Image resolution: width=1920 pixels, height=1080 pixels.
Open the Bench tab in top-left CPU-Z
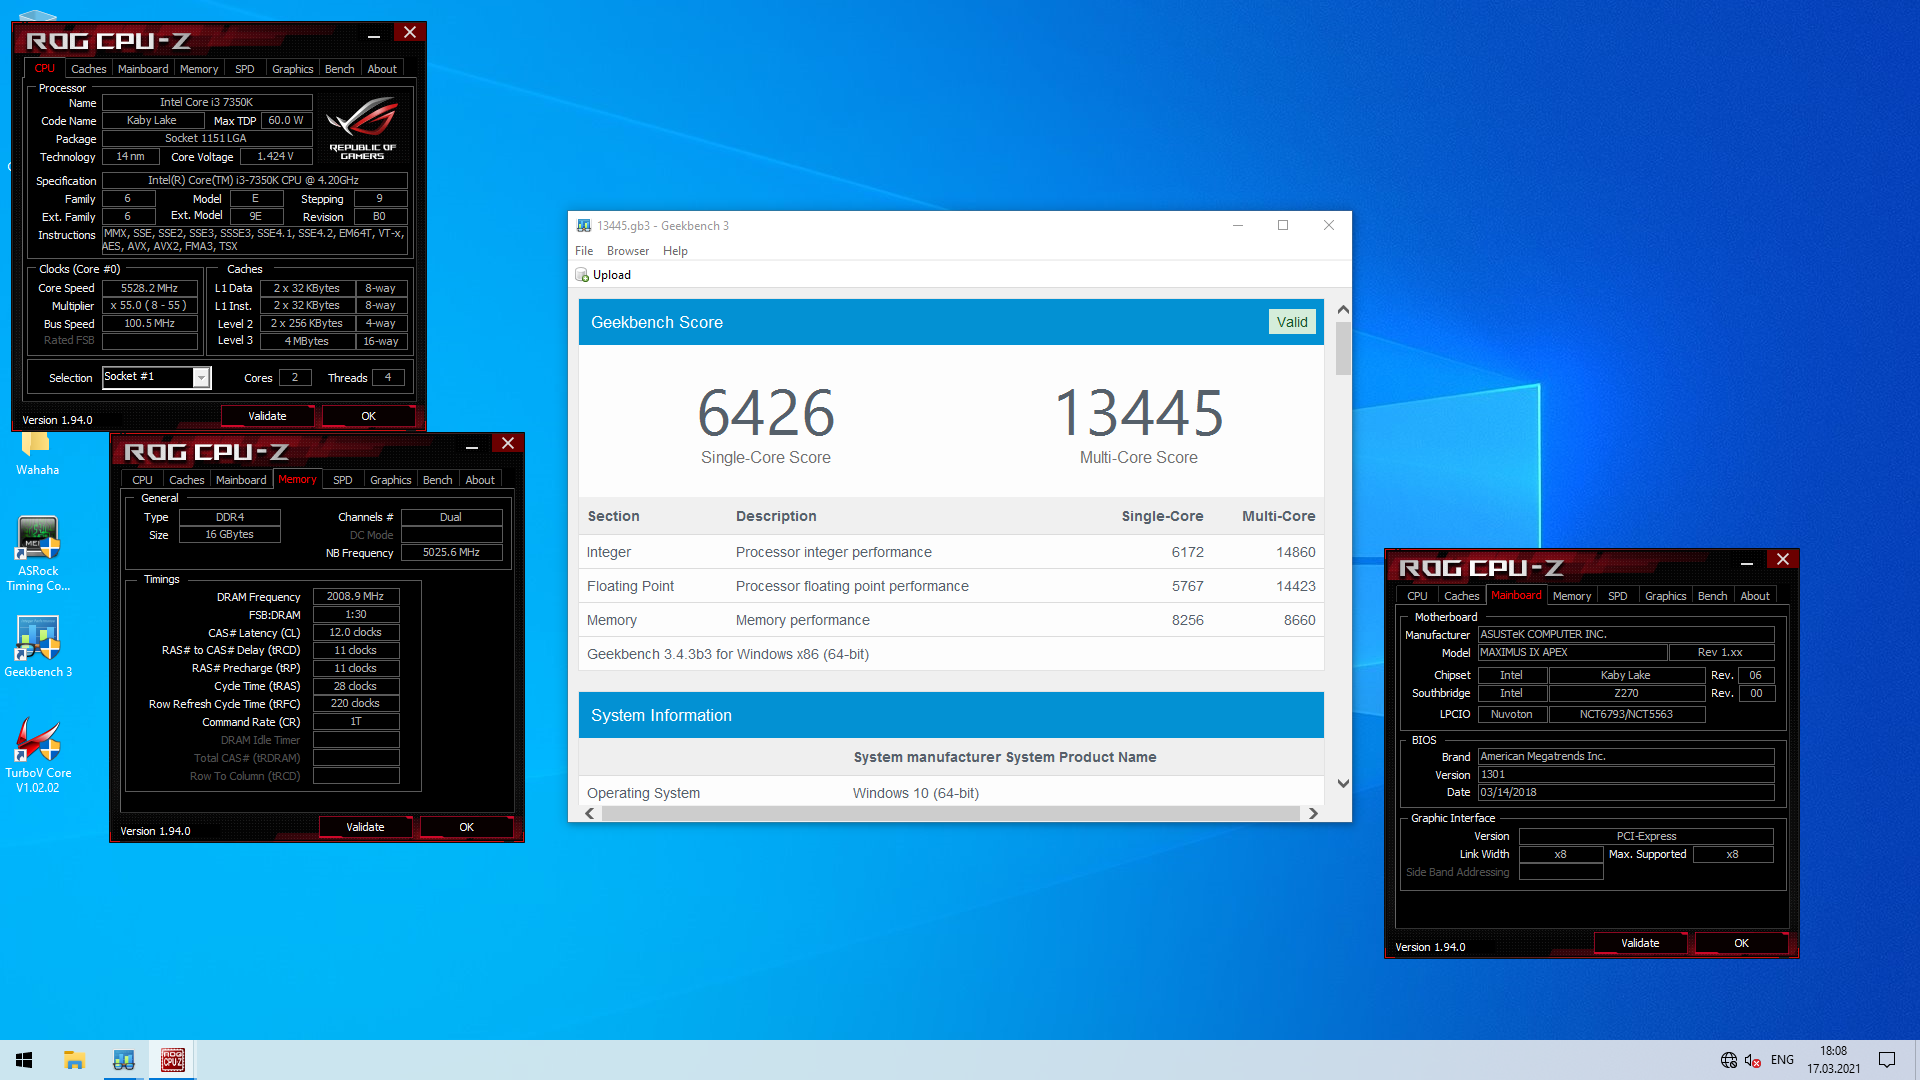[x=339, y=69]
